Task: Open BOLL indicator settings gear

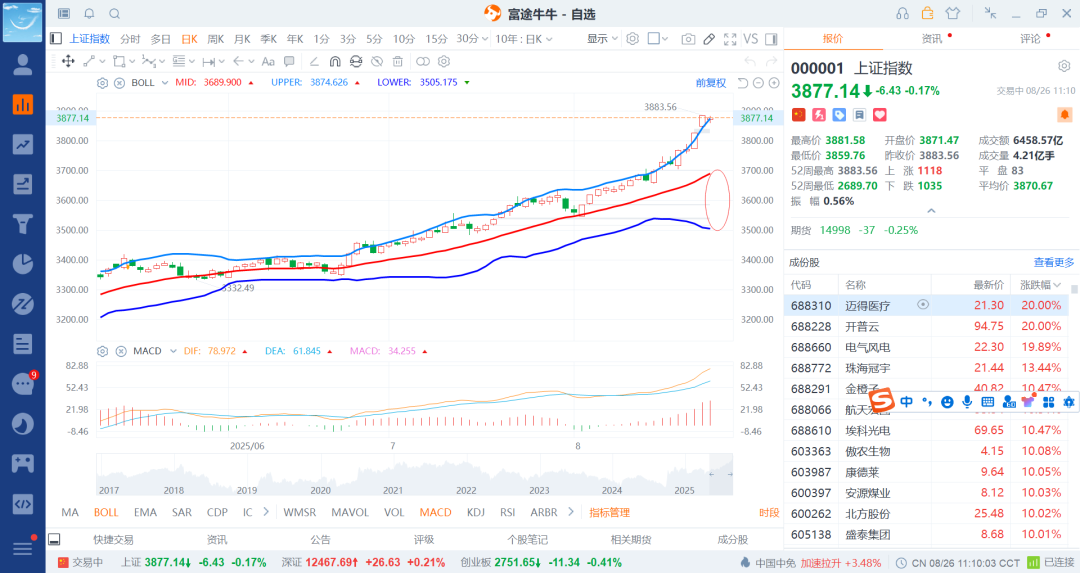Action: 102,83
